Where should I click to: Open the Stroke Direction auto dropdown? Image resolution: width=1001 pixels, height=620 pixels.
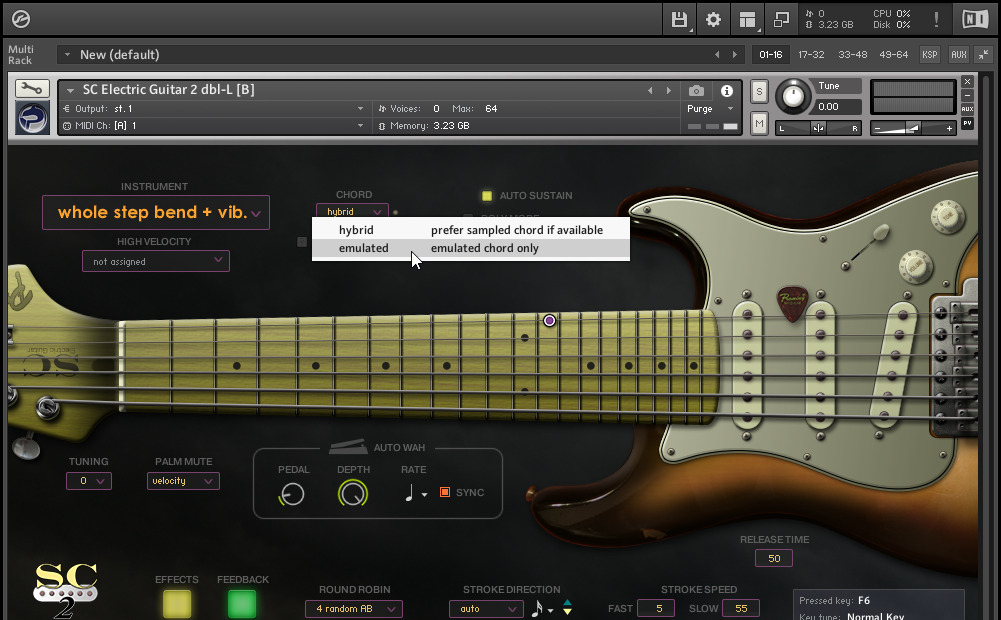[x=486, y=609]
